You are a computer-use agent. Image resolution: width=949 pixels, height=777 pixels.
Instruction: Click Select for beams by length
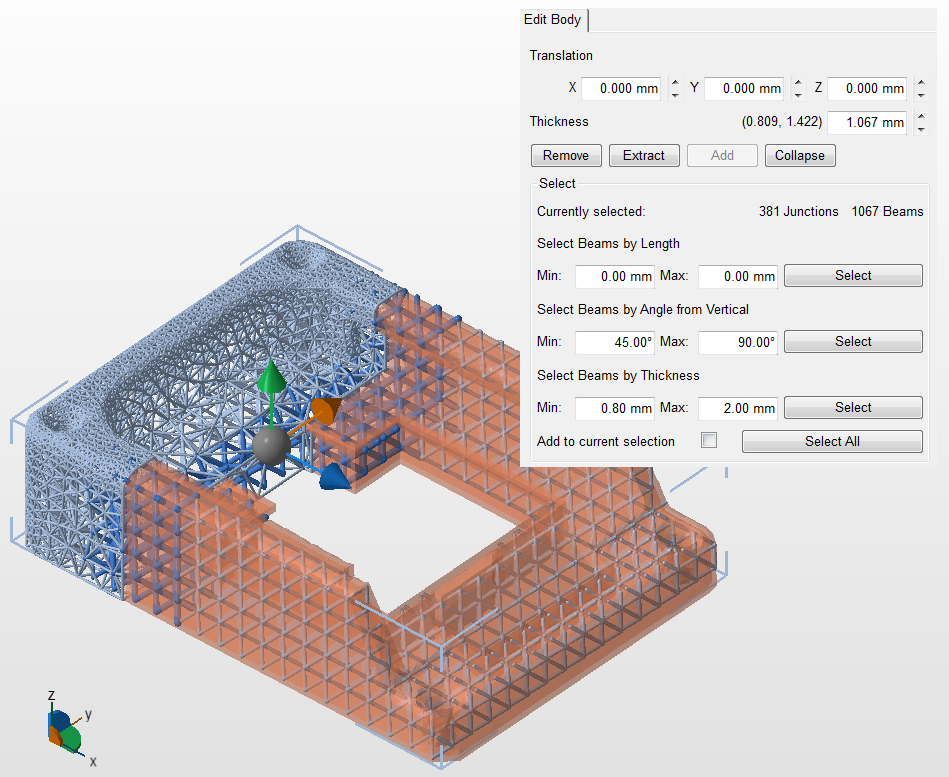pyautogui.click(x=852, y=275)
